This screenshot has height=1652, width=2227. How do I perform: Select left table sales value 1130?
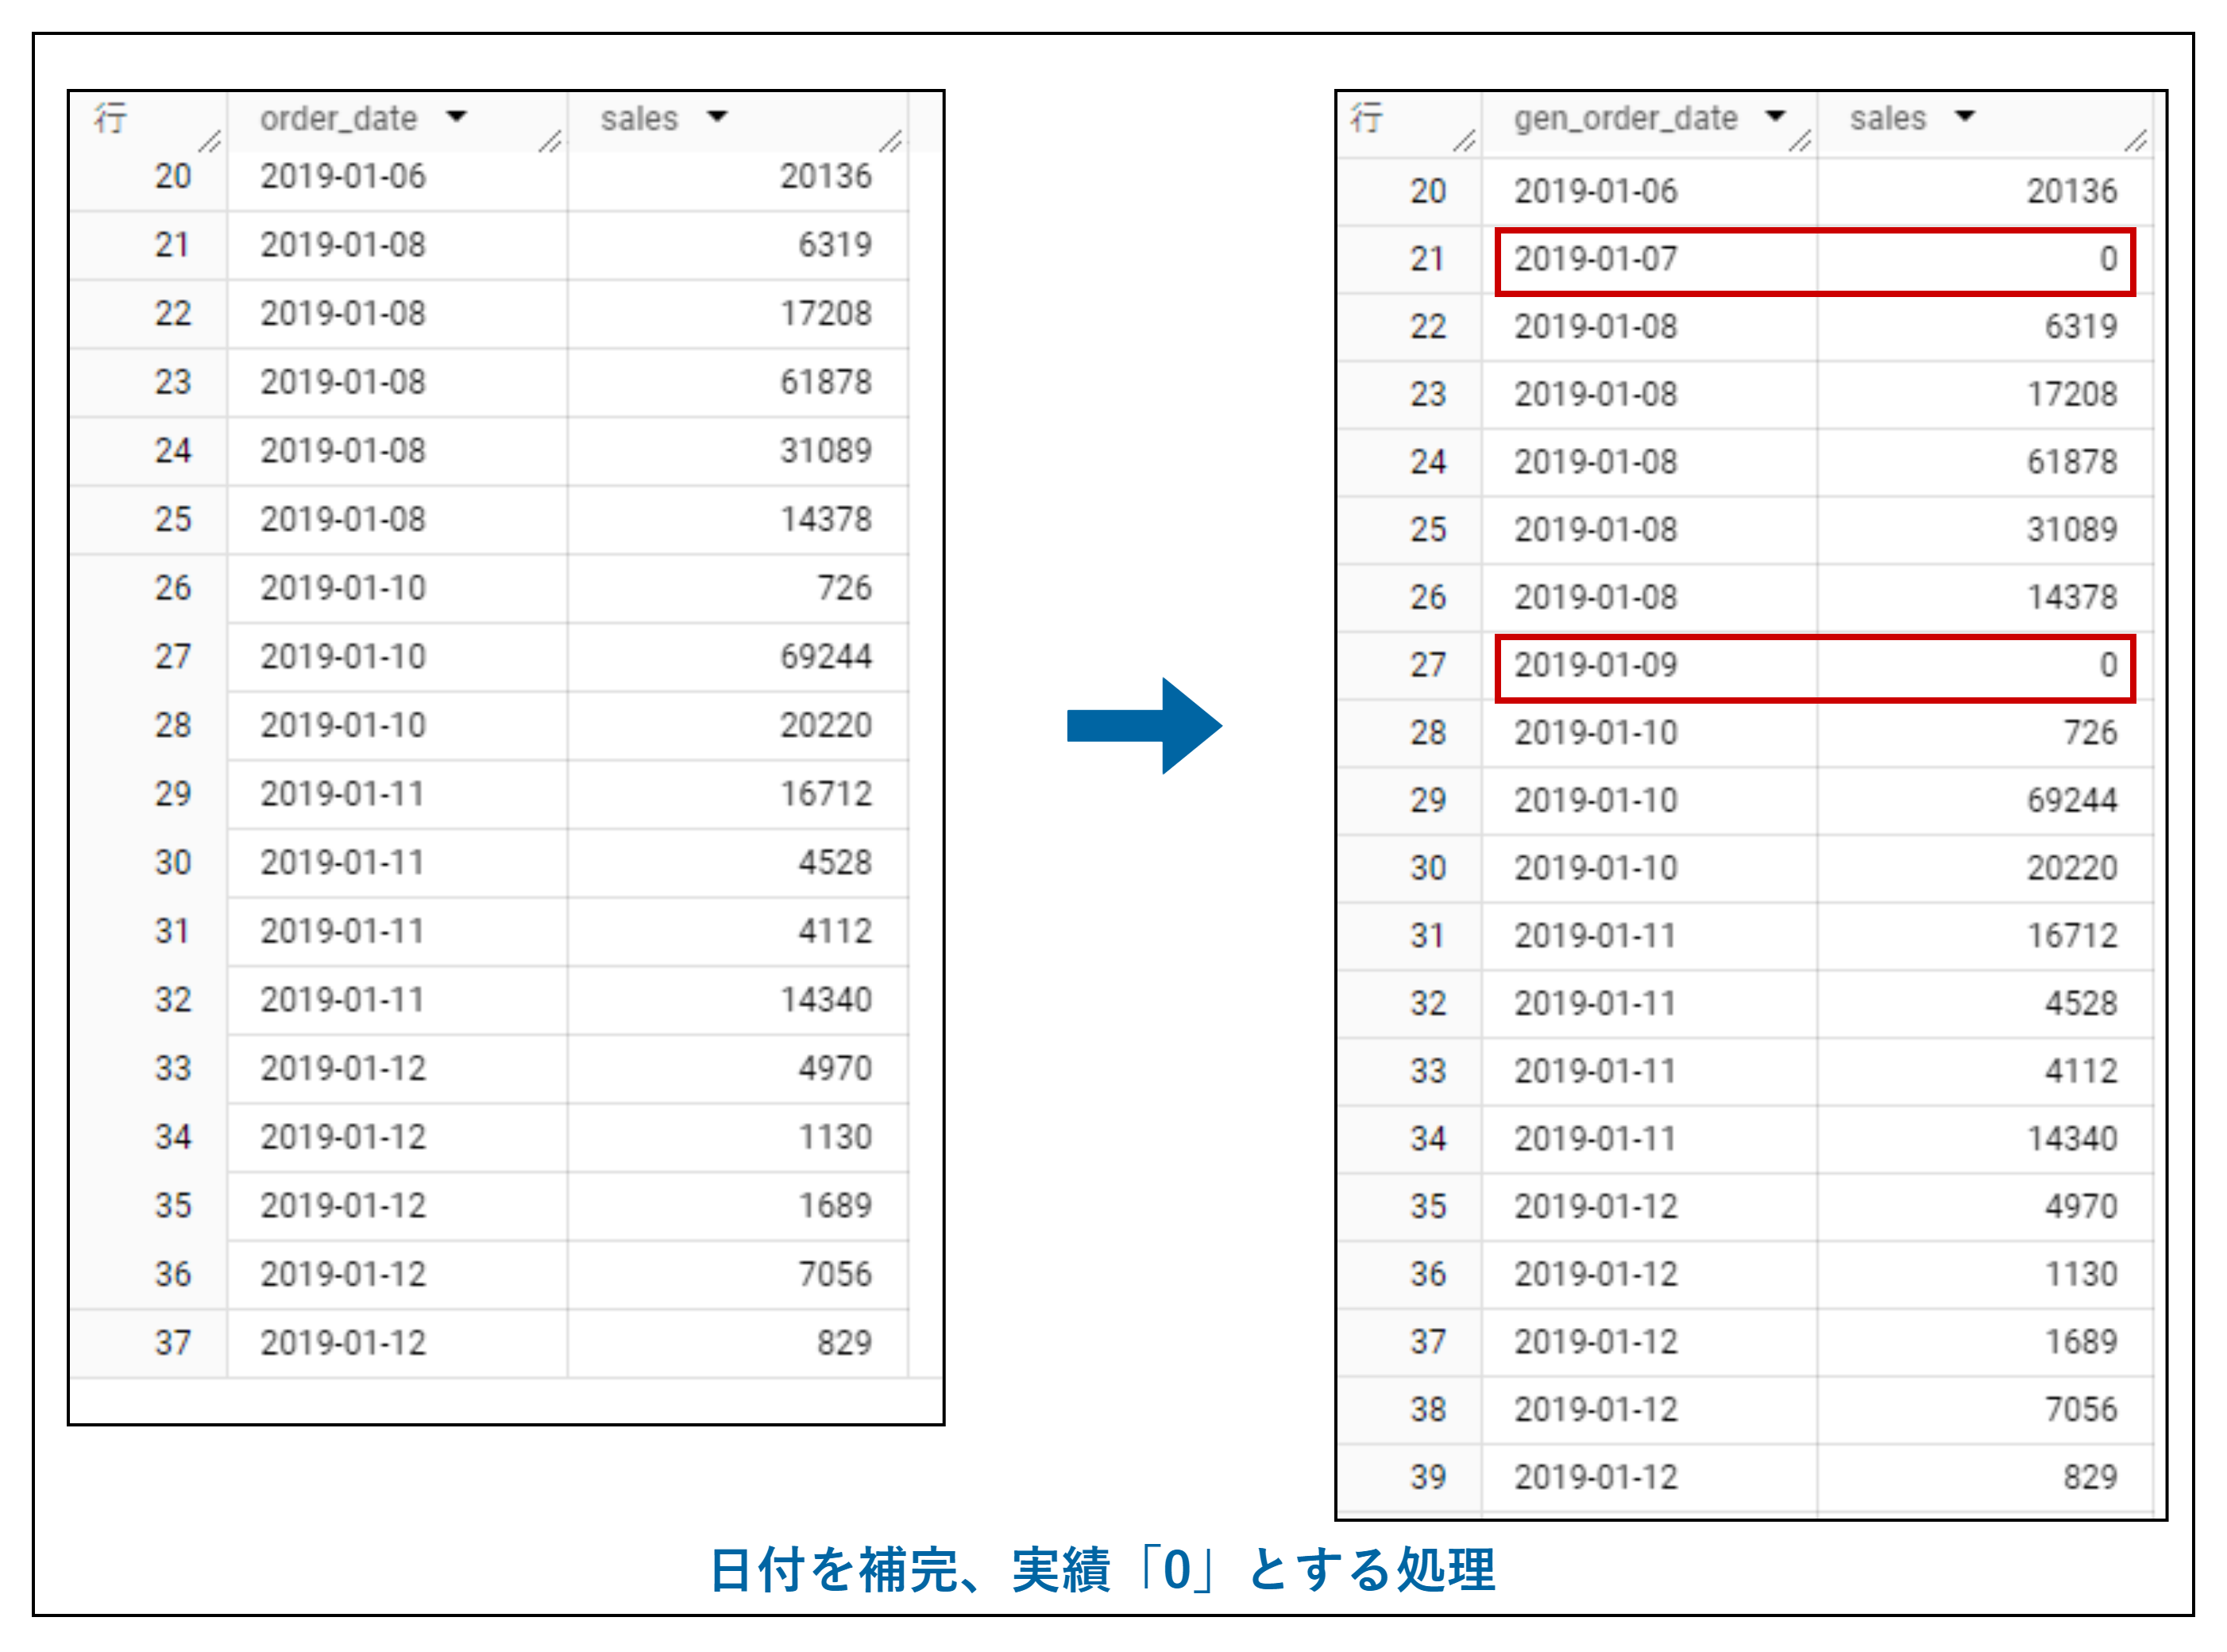pos(835,1138)
